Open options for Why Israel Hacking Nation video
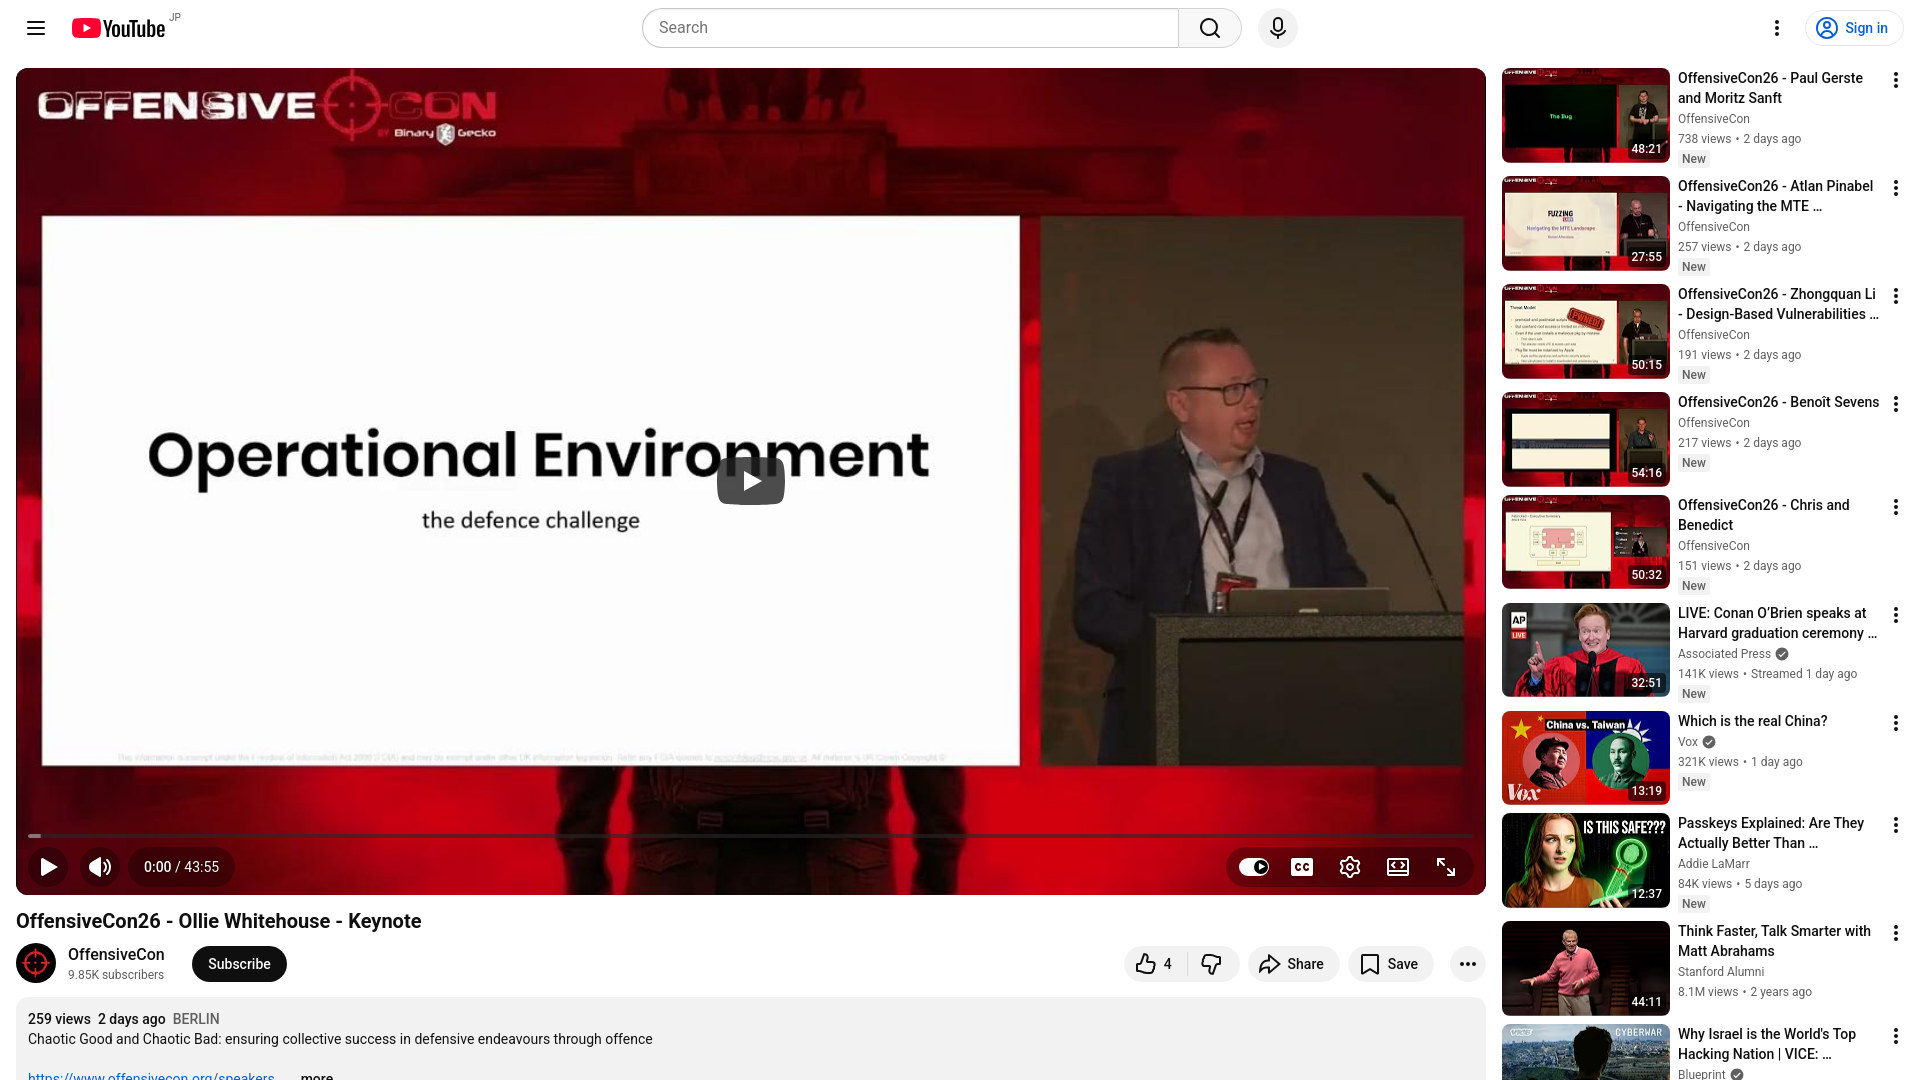The image size is (1920, 1080). coord(1896,1036)
